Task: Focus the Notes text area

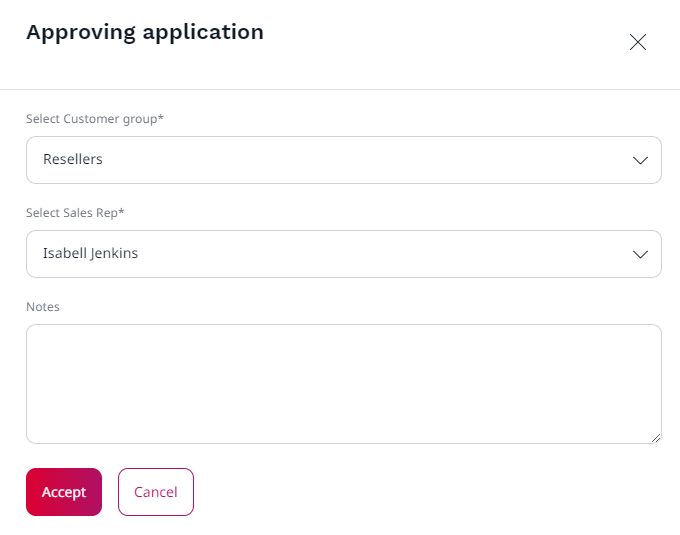Action: (343, 383)
